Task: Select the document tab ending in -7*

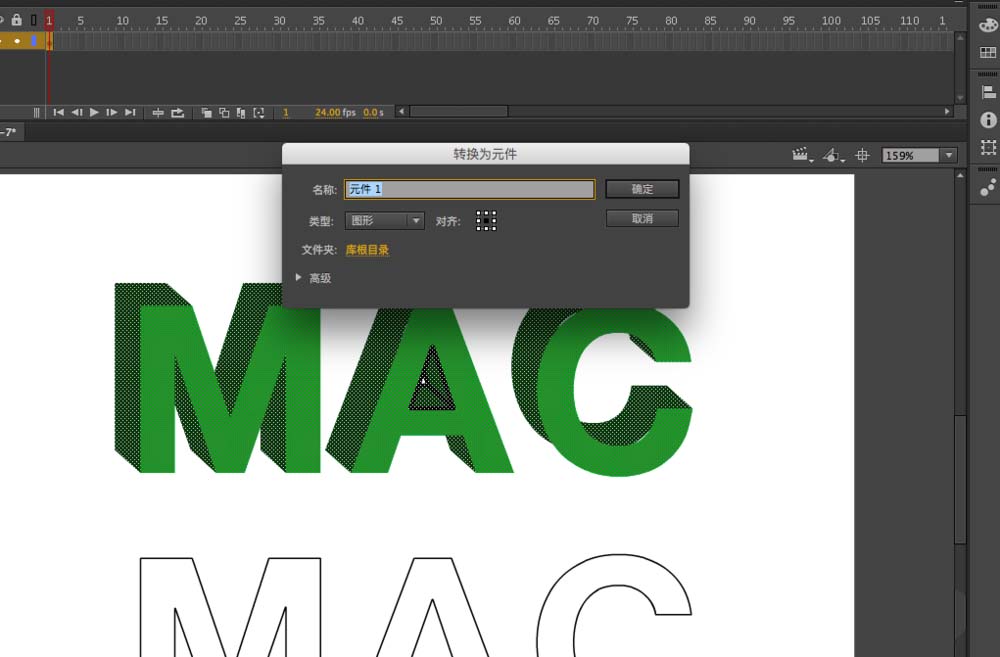Action: (11, 132)
